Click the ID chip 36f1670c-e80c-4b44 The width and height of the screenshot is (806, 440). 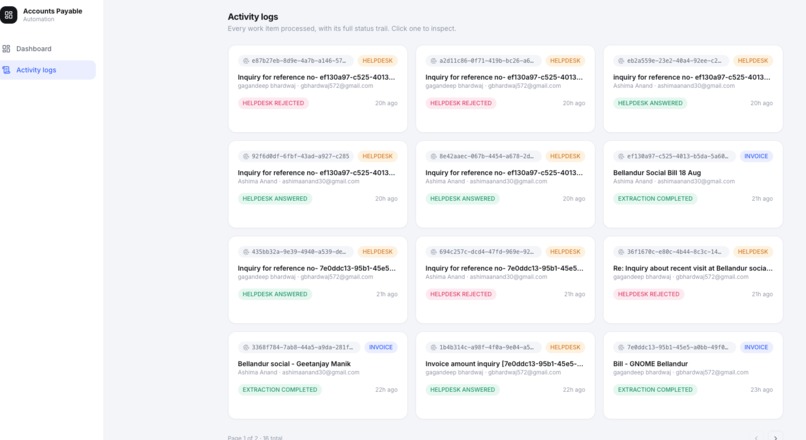(x=671, y=252)
